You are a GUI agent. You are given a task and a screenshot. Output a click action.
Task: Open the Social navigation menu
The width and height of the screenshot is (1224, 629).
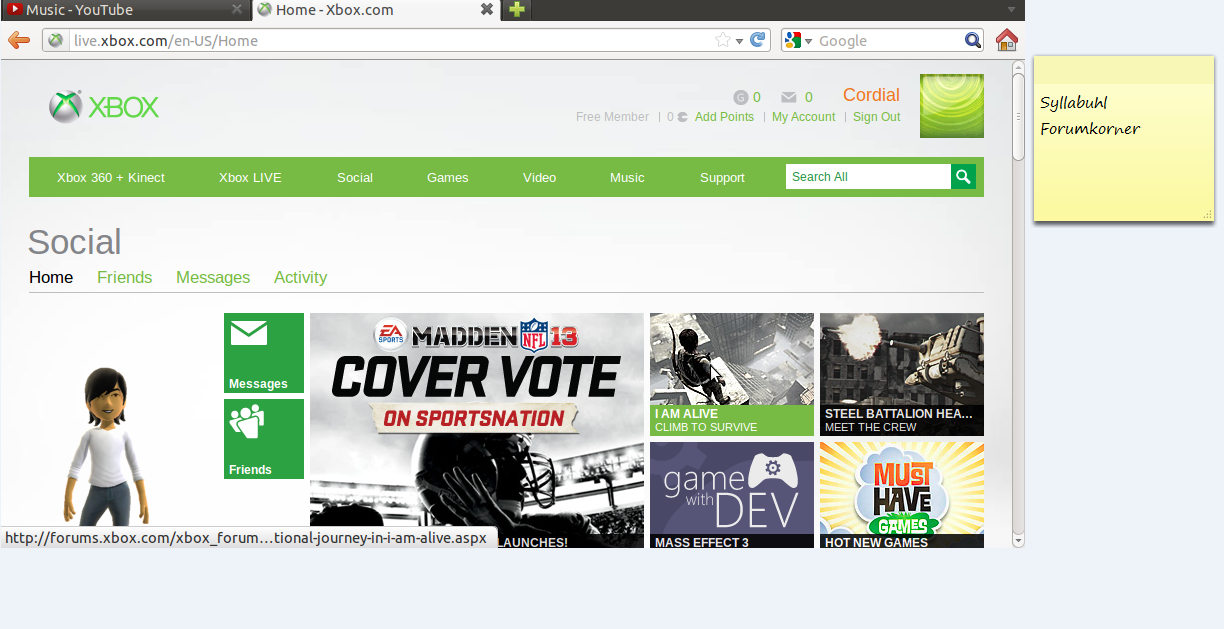pos(355,177)
